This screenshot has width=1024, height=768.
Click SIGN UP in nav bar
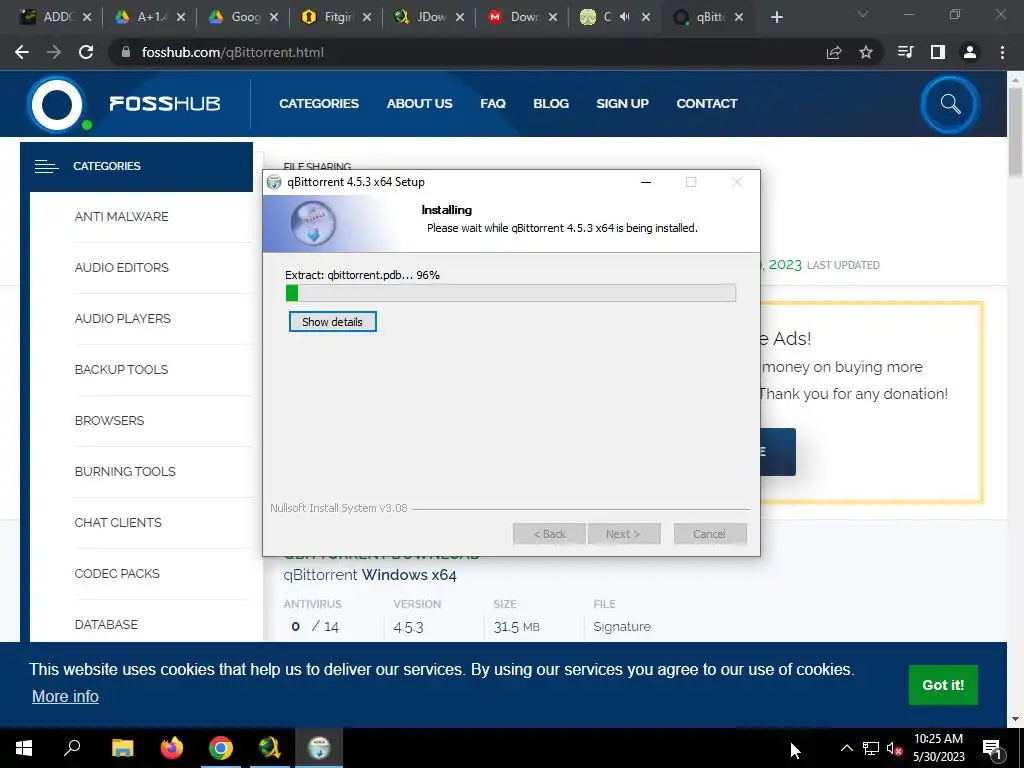click(622, 103)
